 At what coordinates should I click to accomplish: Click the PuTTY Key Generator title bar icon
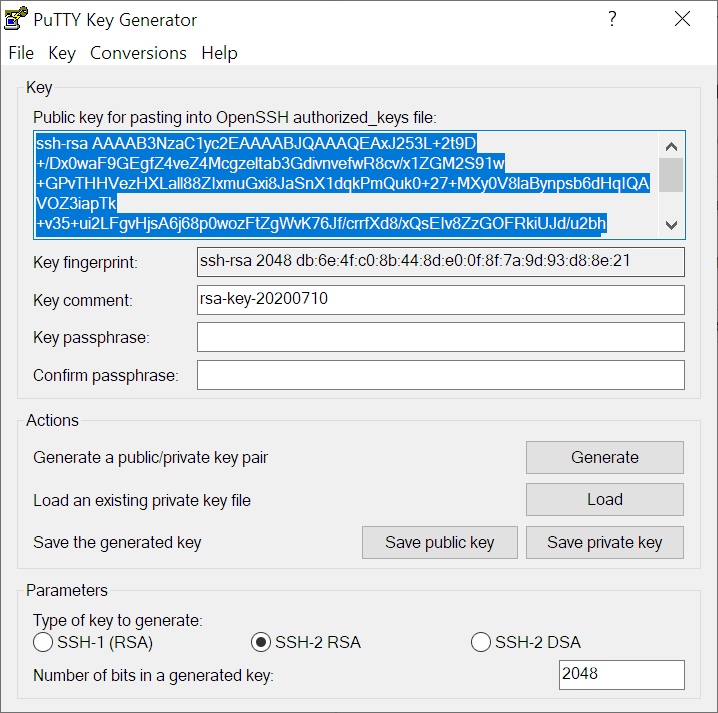[16, 19]
